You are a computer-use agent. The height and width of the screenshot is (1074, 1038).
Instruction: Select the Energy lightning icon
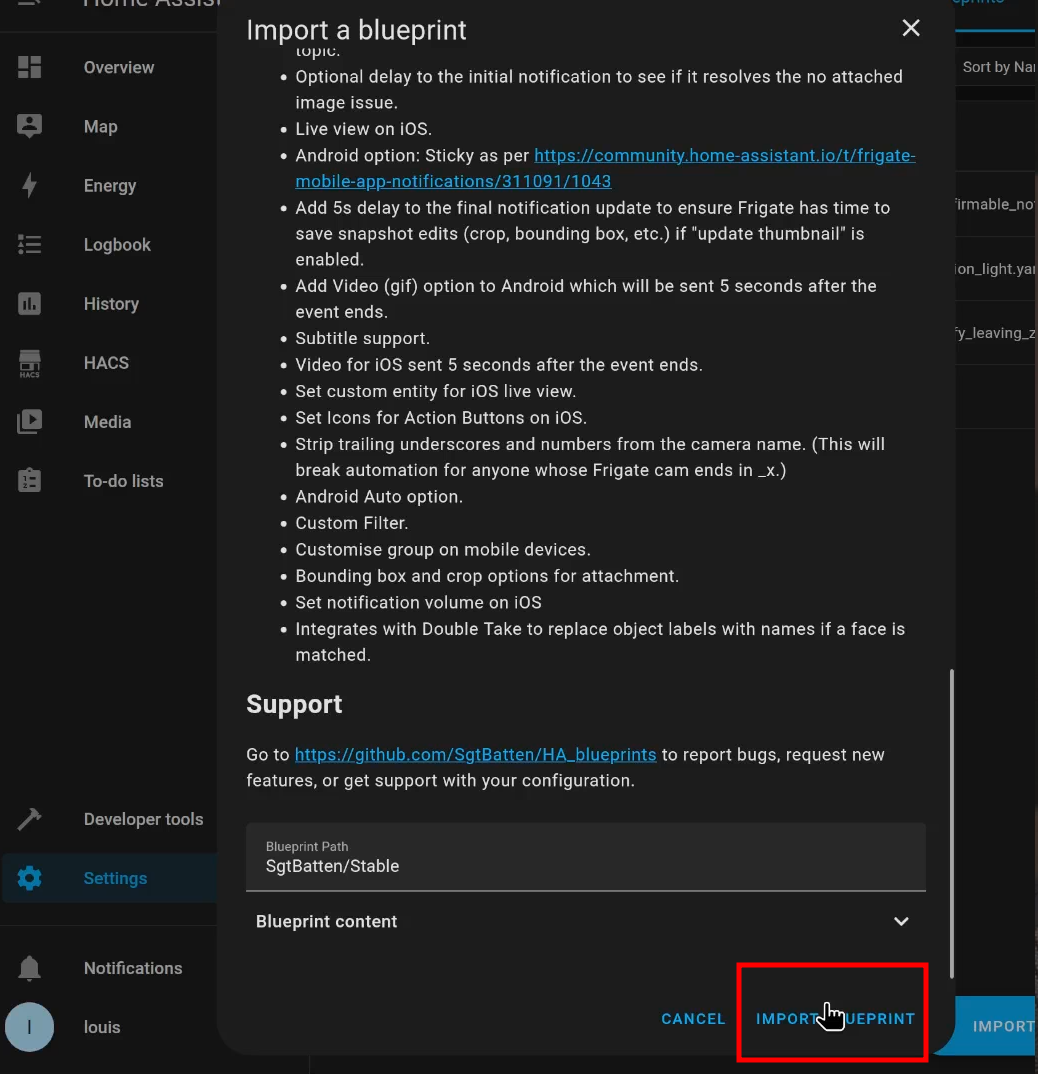click(29, 186)
